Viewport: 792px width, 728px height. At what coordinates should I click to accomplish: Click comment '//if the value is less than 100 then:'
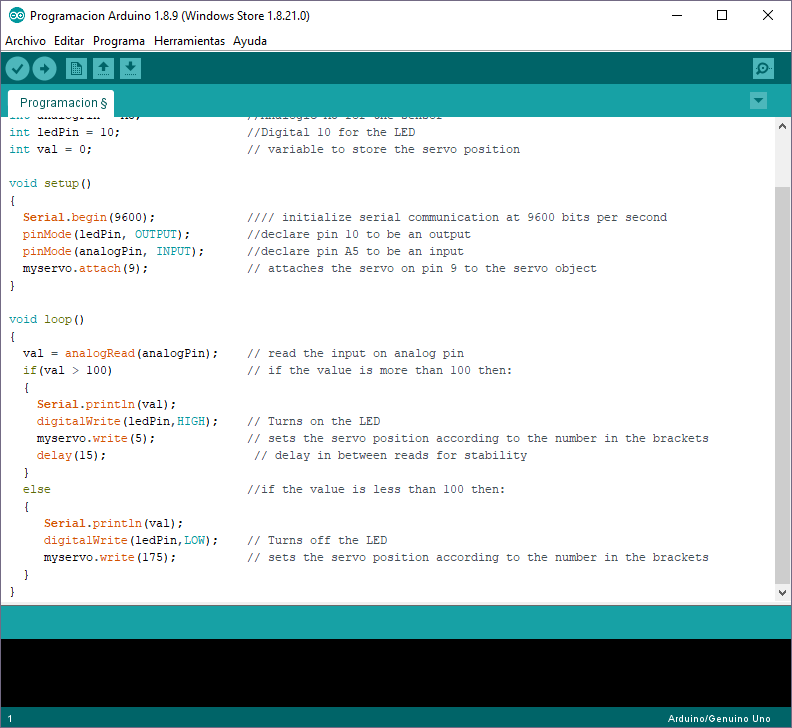[376, 490]
